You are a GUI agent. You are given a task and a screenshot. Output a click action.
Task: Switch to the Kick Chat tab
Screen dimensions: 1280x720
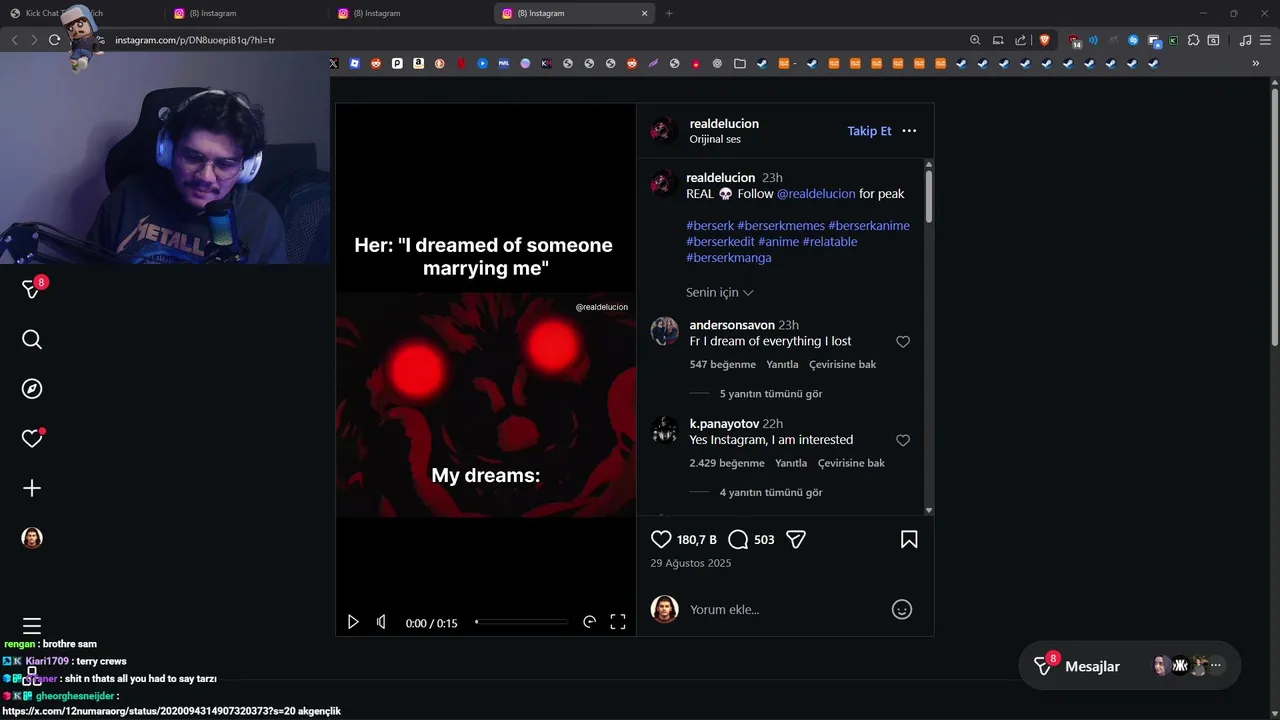click(82, 13)
